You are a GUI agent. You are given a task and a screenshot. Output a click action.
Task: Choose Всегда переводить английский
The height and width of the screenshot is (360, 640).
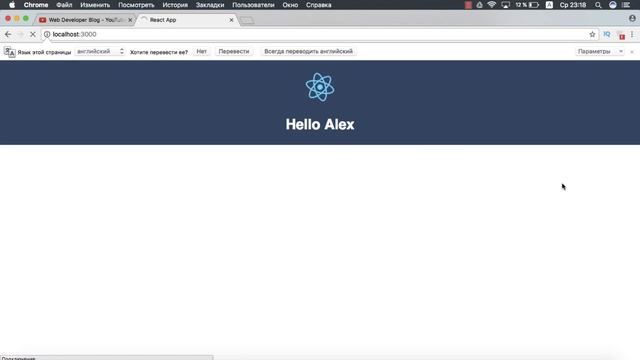click(x=309, y=51)
